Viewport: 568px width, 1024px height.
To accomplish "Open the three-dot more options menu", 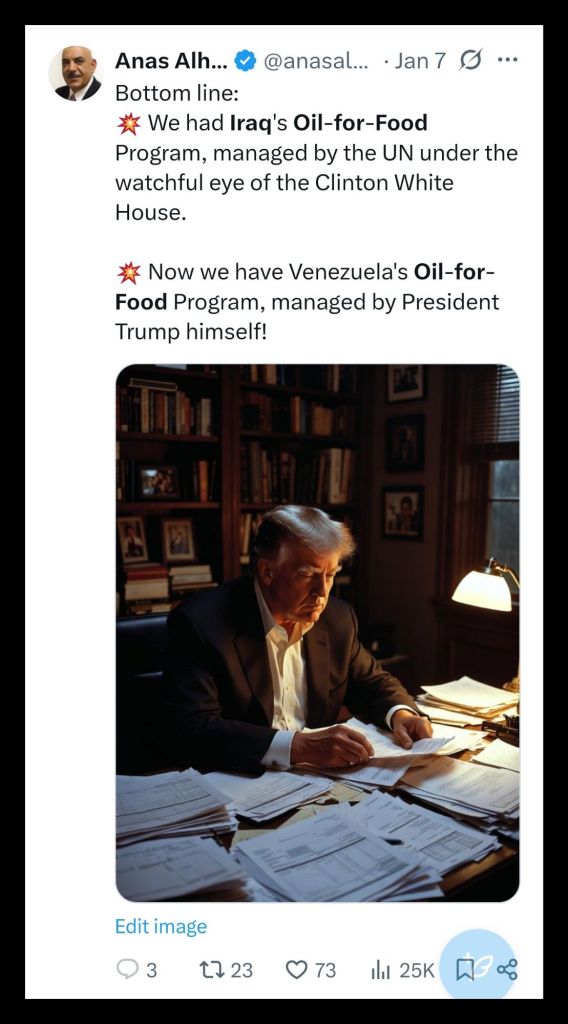I will (507, 59).
